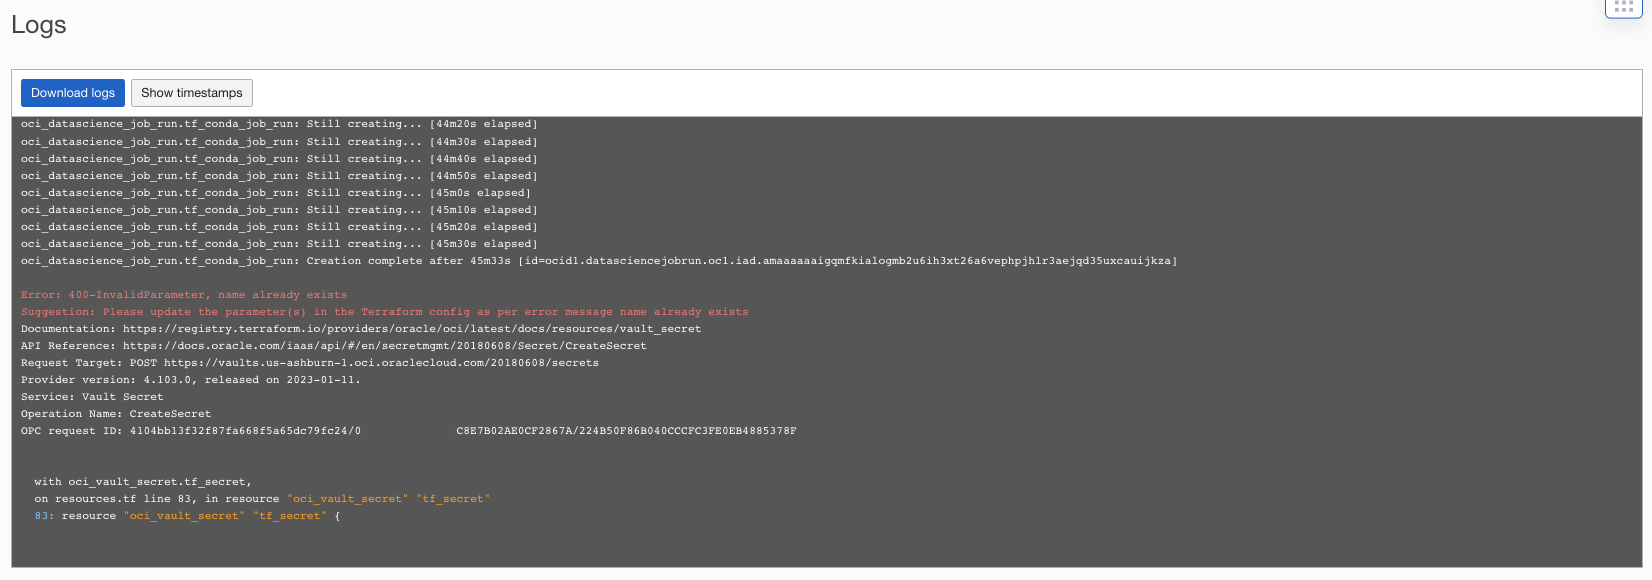Click the "with oci_vault_secret.tf_secret" line

(x=142, y=482)
